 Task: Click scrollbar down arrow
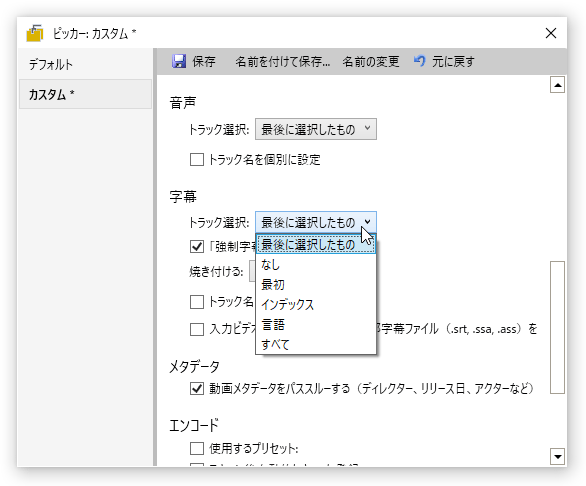[x=557, y=456]
